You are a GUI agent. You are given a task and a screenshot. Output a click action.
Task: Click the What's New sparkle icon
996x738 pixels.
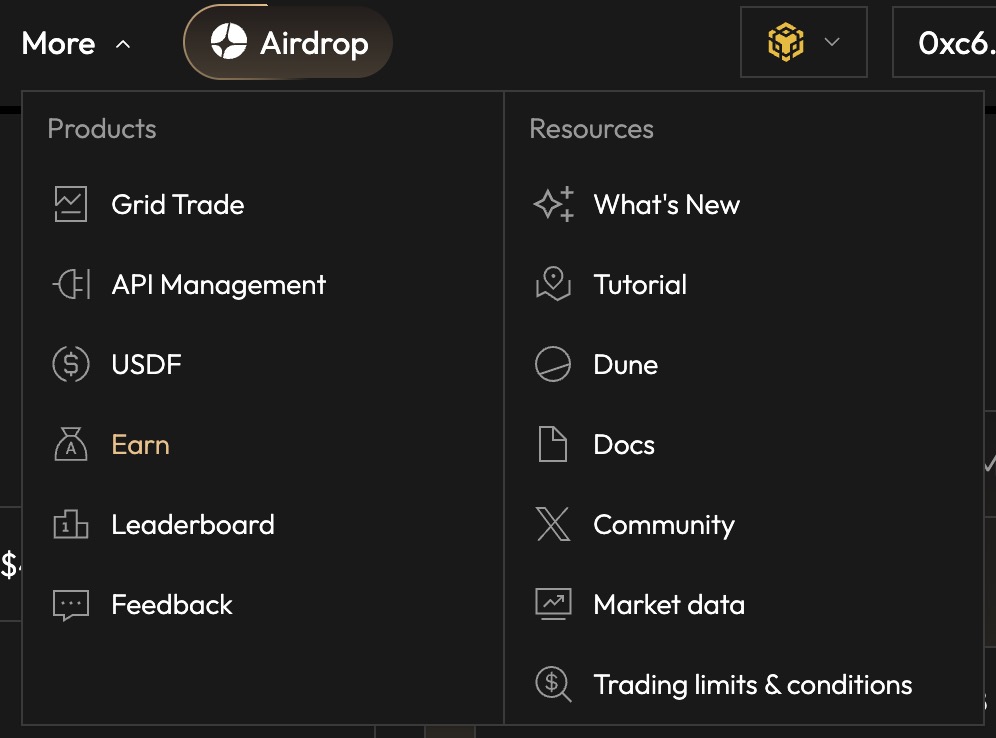point(553,205)
